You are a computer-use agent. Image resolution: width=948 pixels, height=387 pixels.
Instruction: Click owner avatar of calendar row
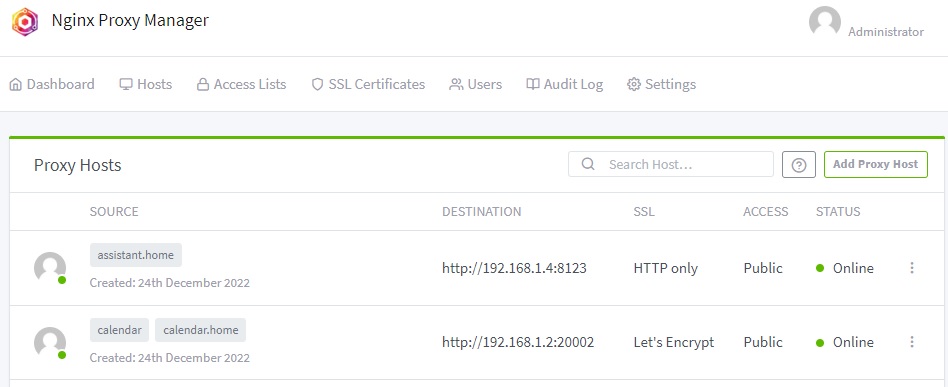50,343
